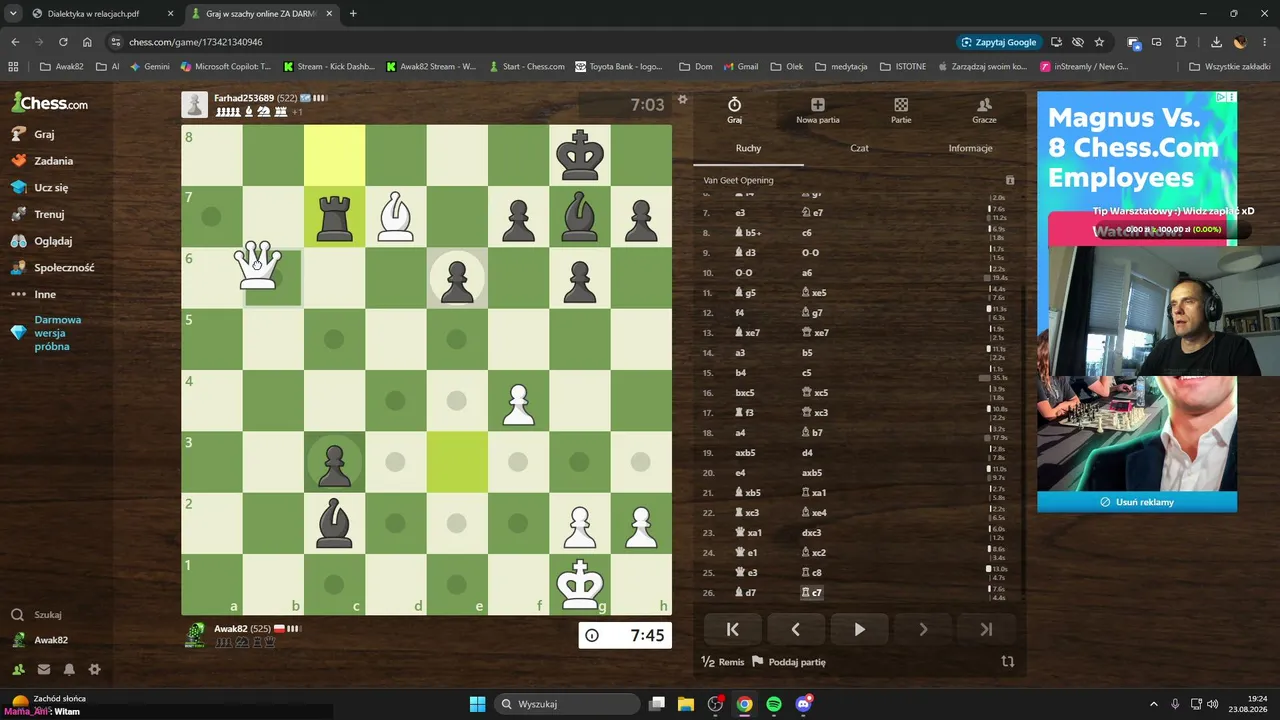Play through the moves
1280x720 pixels.
(x=859, y=629)
